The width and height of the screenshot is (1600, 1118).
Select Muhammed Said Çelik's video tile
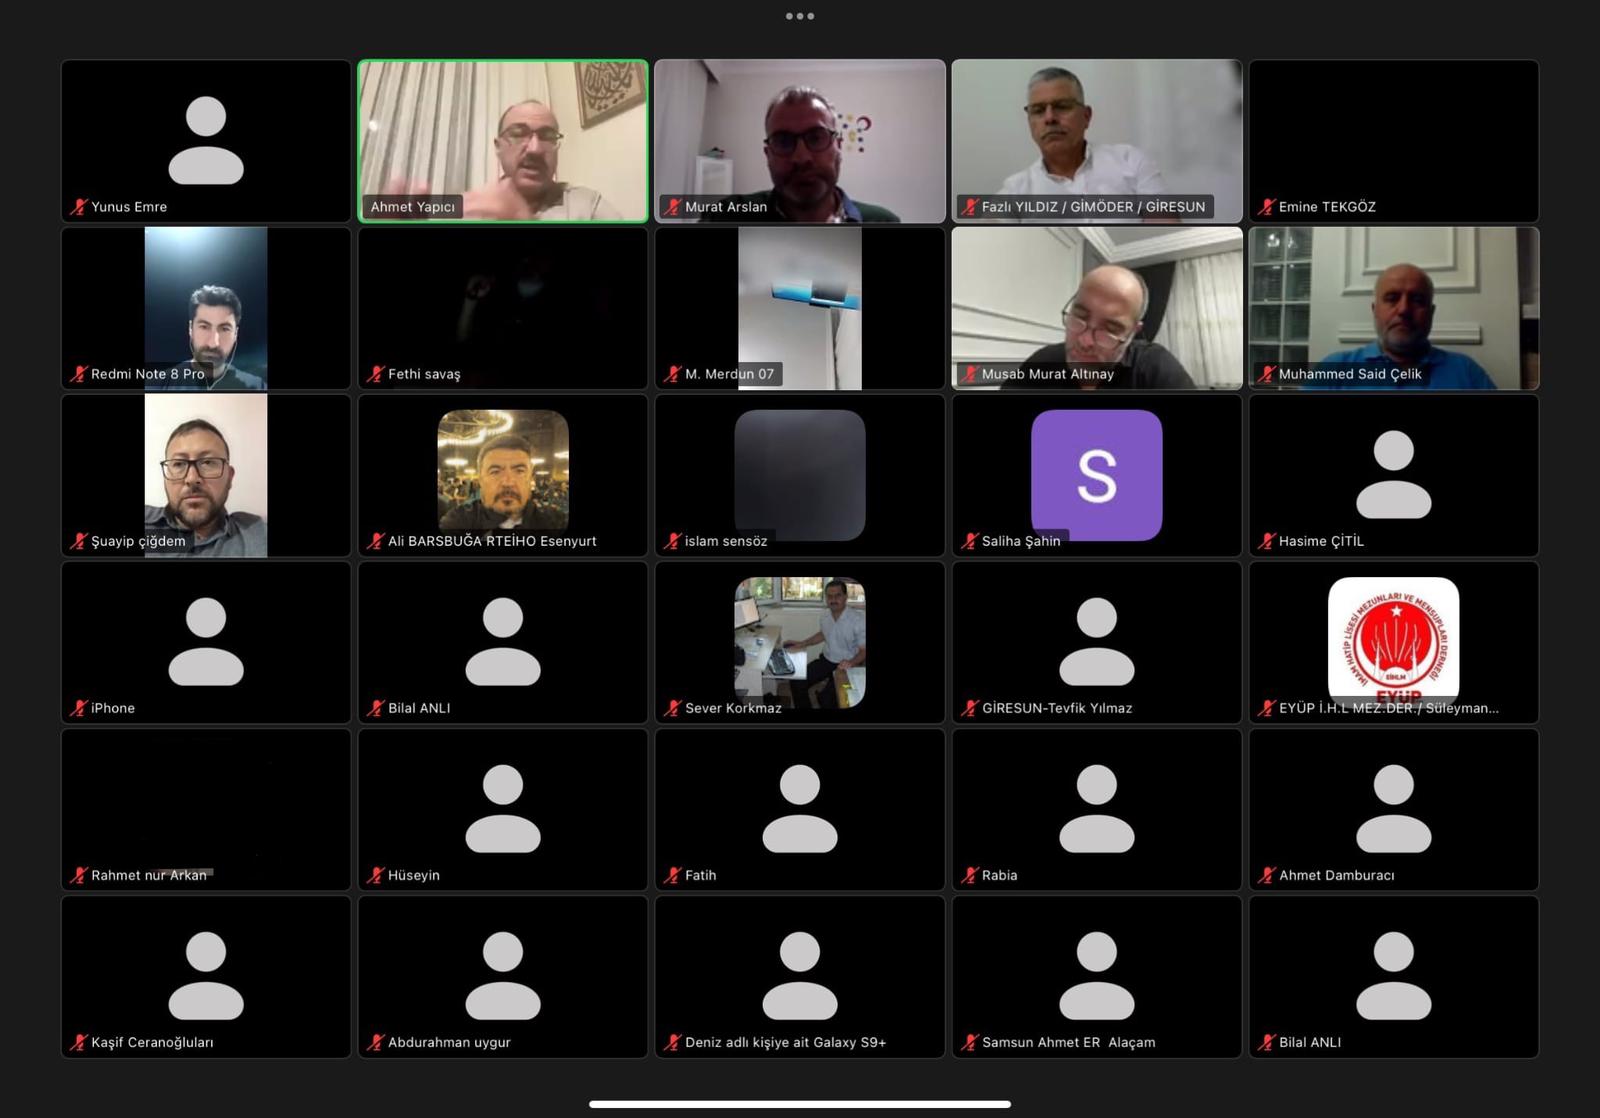click(1394, 308)
